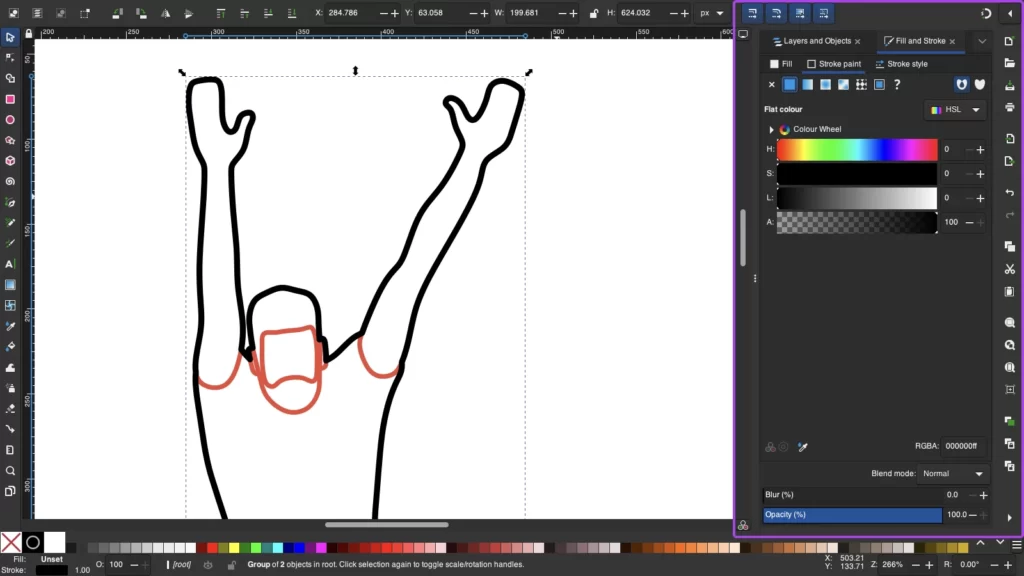This screenshot has width=1024, height=576.
Task: Remove paint with the X button
Action: coord(771,85)
